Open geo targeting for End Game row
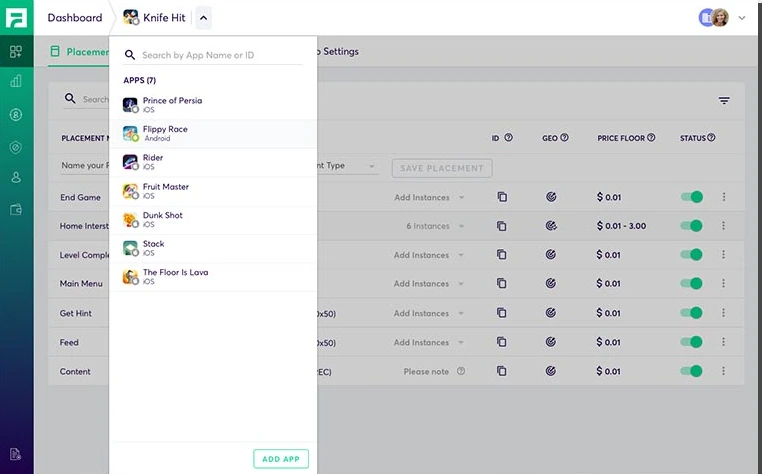The image size is (762, 474). [x=551, y=197]
